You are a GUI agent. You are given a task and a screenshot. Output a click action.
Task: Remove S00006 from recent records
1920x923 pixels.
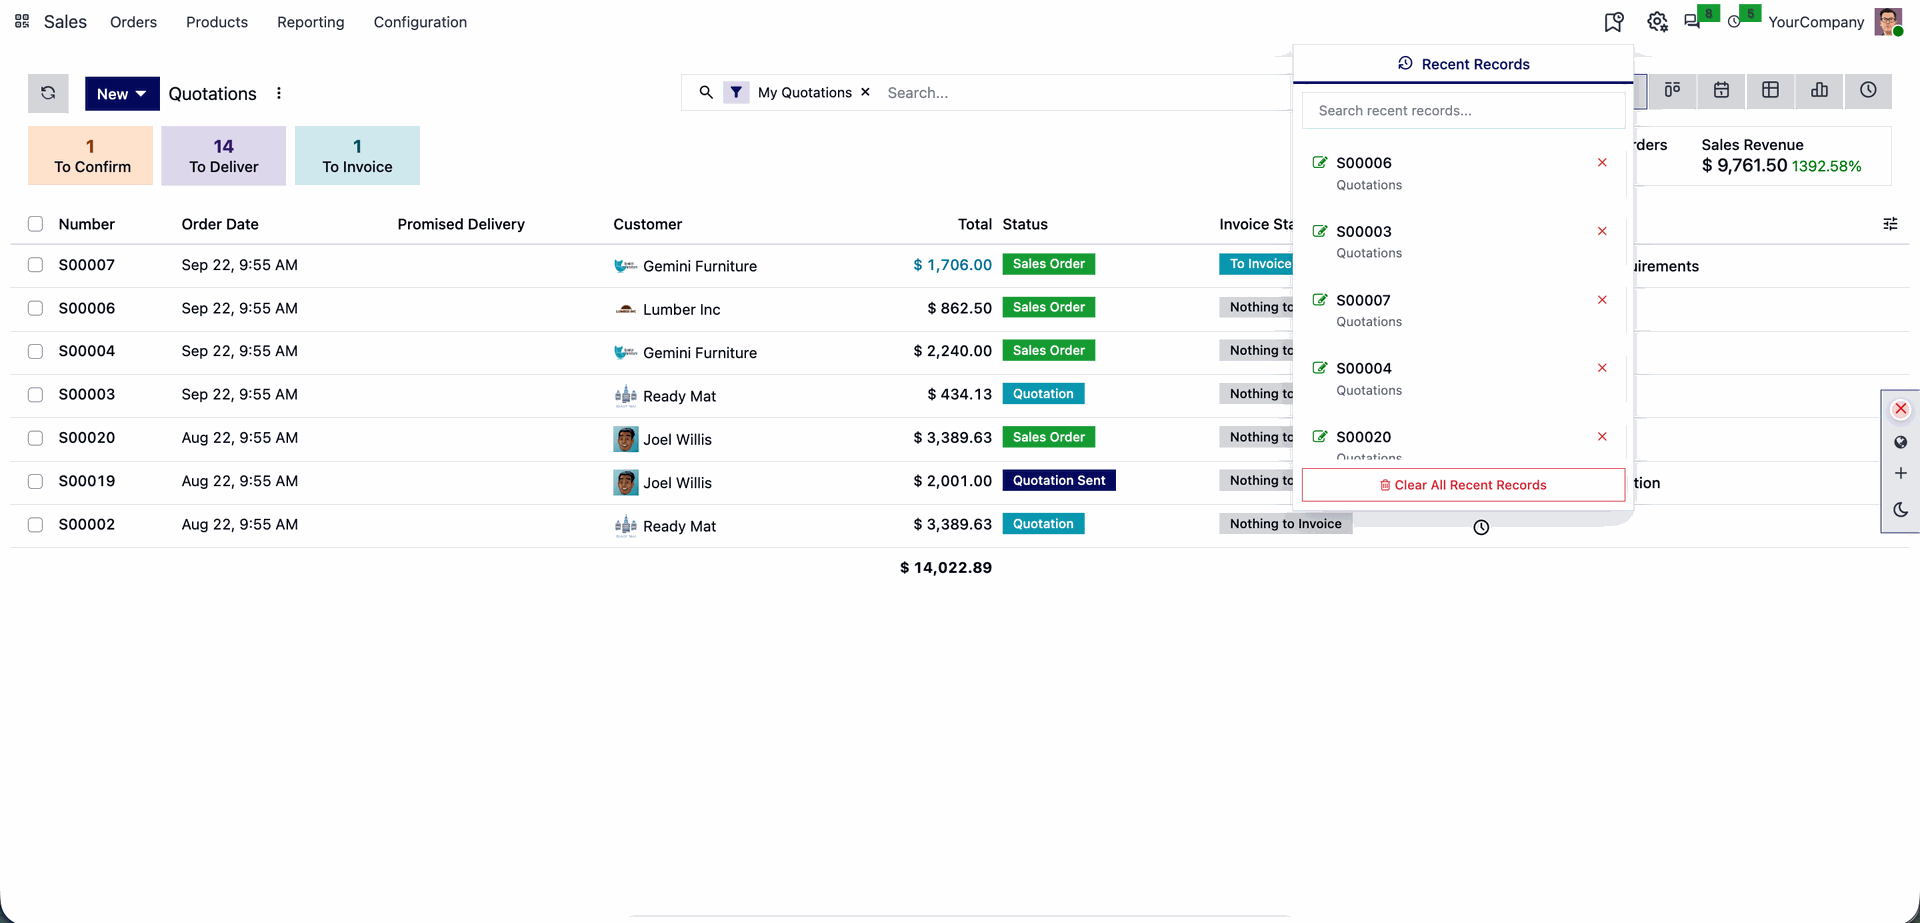(1602, 163)
